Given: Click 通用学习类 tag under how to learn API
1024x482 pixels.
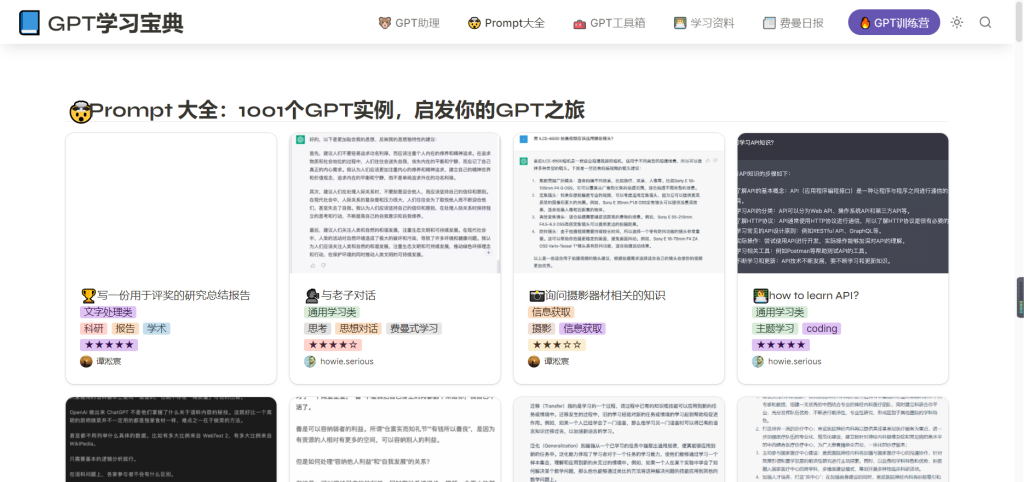Looking at the screenshot, I should click(780, 312).
